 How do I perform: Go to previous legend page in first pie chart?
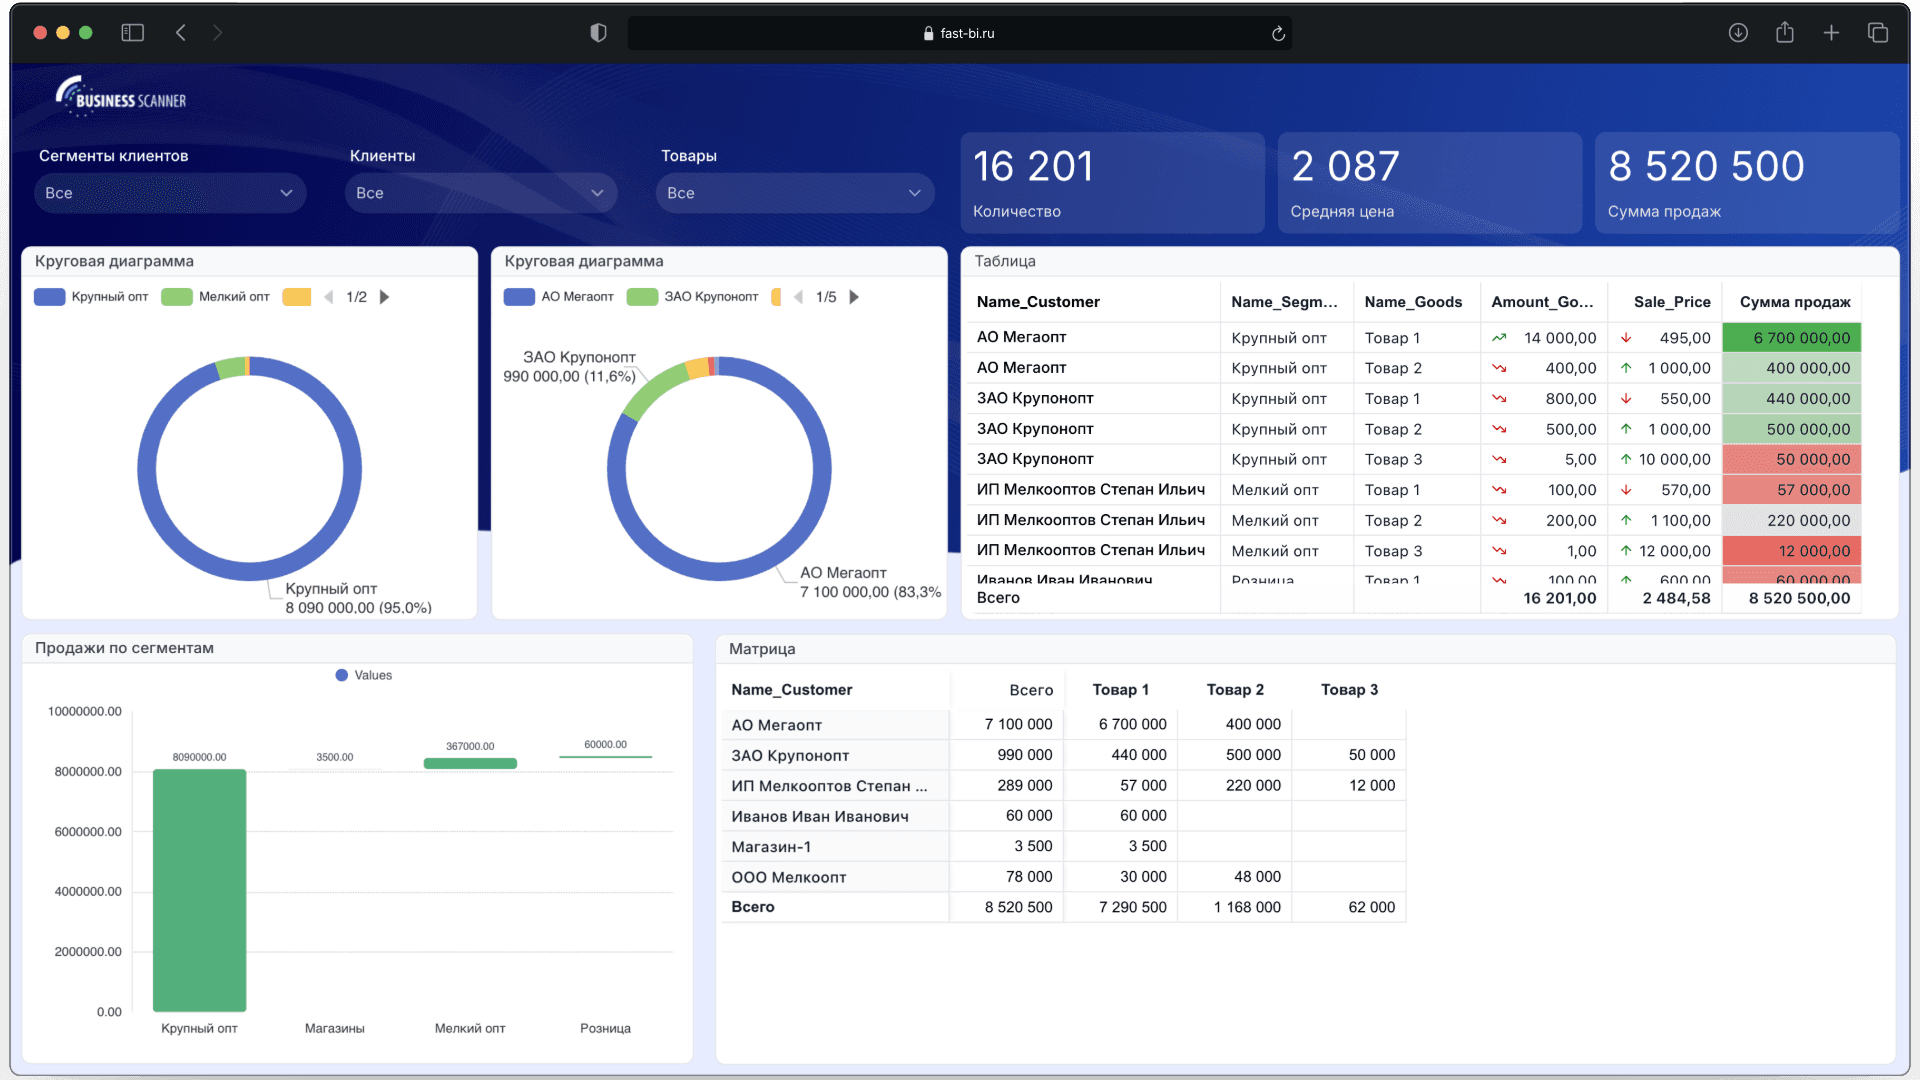329,297
